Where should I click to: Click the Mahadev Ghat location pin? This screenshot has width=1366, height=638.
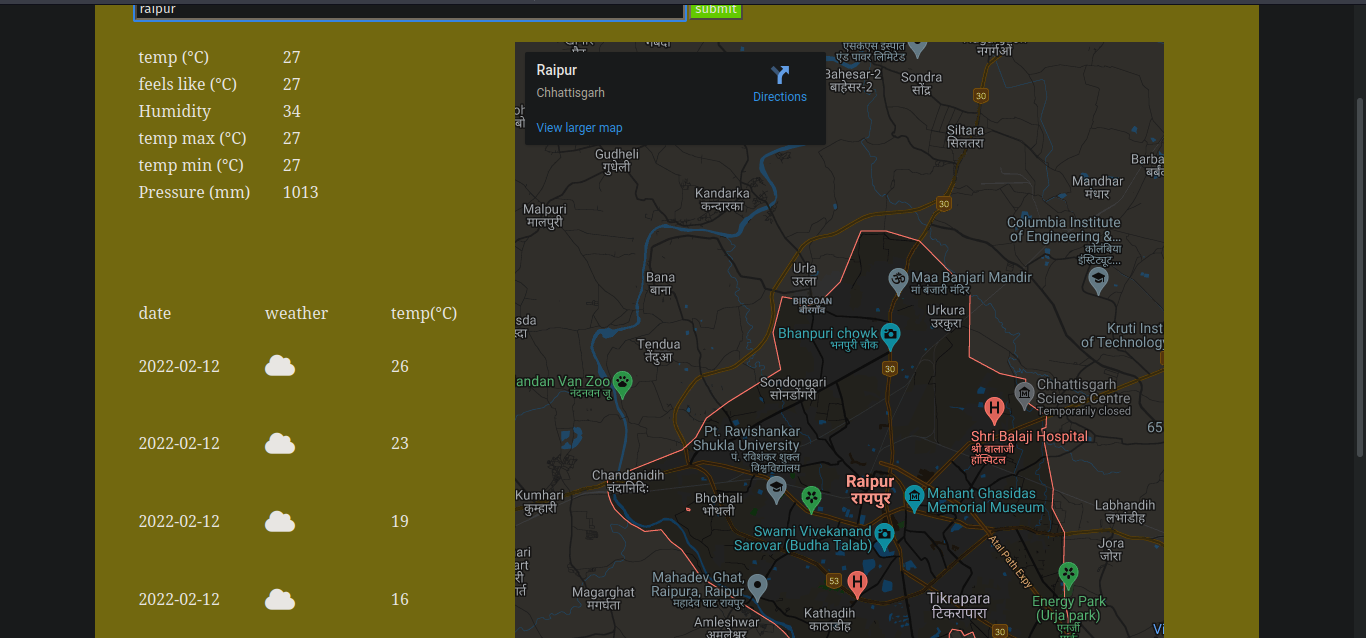pyautogui.click(x=757, y=588)
